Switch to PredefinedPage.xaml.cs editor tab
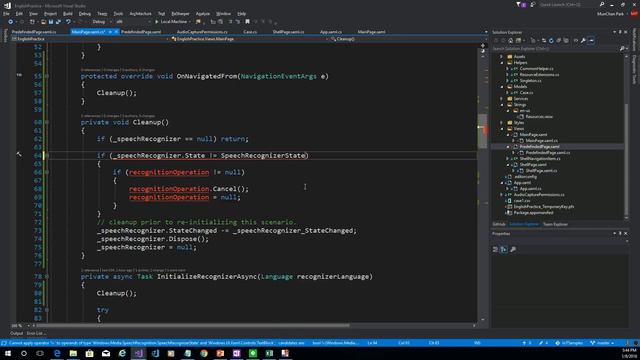This screenshot has height=360, width=640. coord(34,32)
